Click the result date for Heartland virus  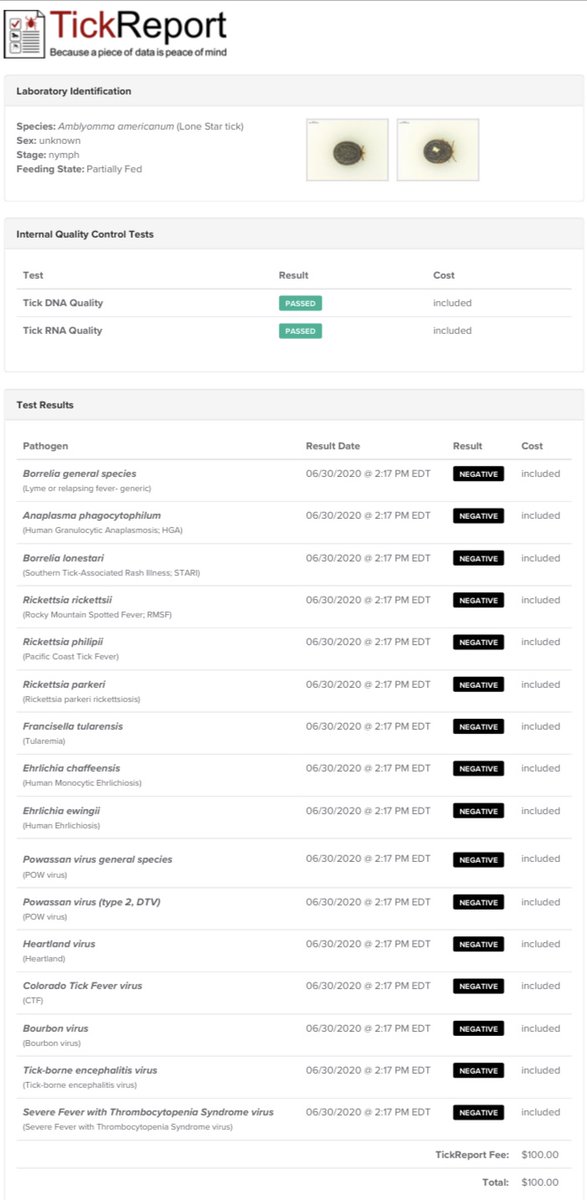click(x=368, y=944)
